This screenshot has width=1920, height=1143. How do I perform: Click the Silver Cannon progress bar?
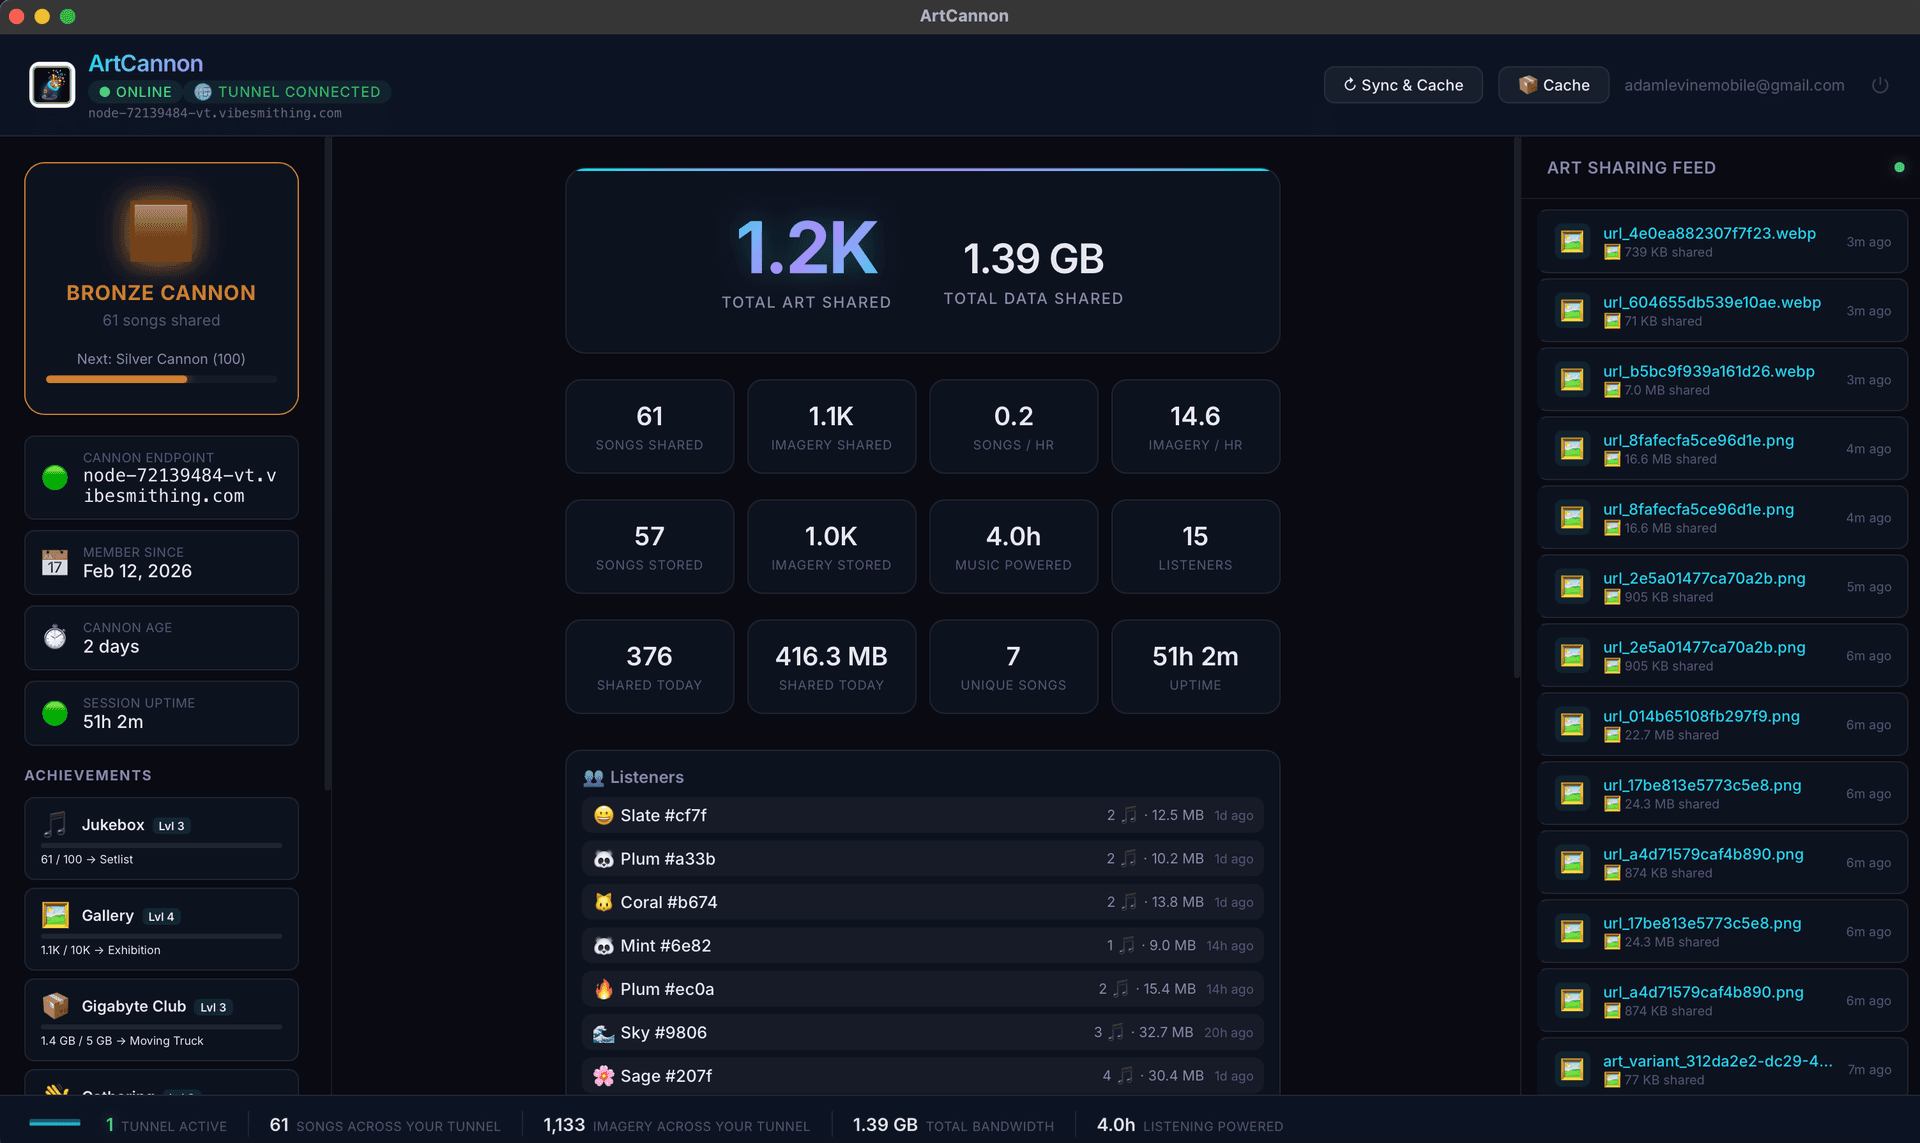point(161,380)
